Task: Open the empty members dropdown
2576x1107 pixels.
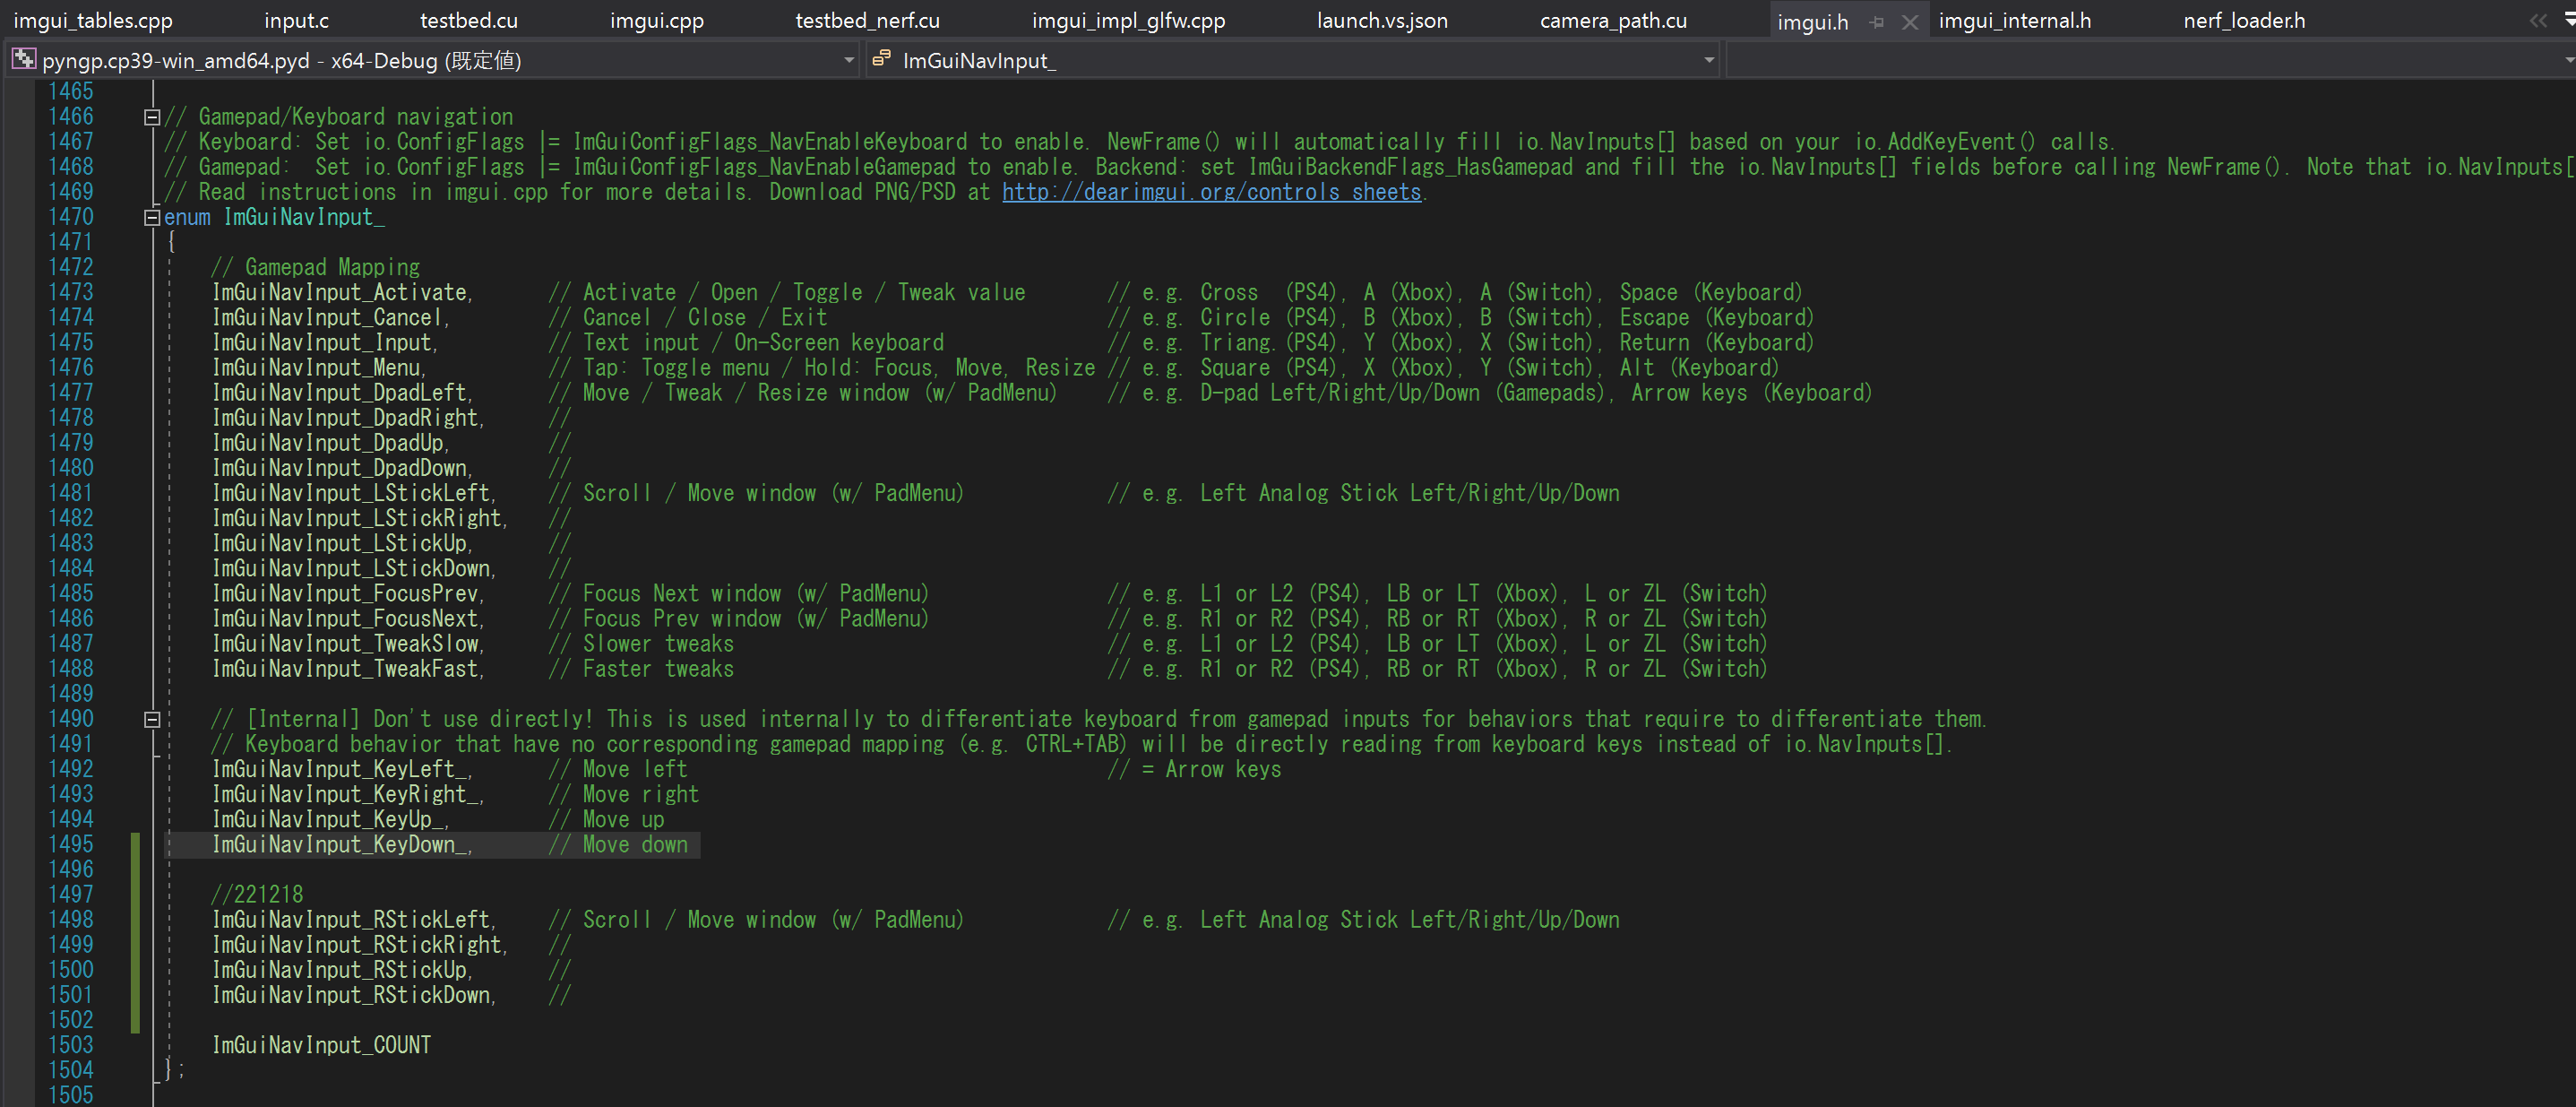Action: [x=2568, y=60]
